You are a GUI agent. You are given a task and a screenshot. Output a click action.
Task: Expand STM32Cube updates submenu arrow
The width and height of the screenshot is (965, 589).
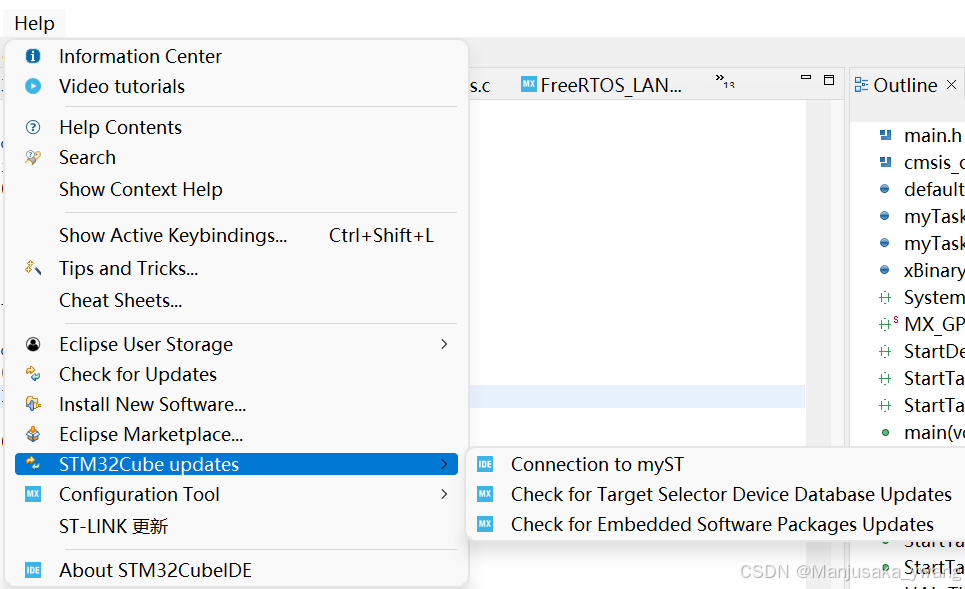pos(444,464)
